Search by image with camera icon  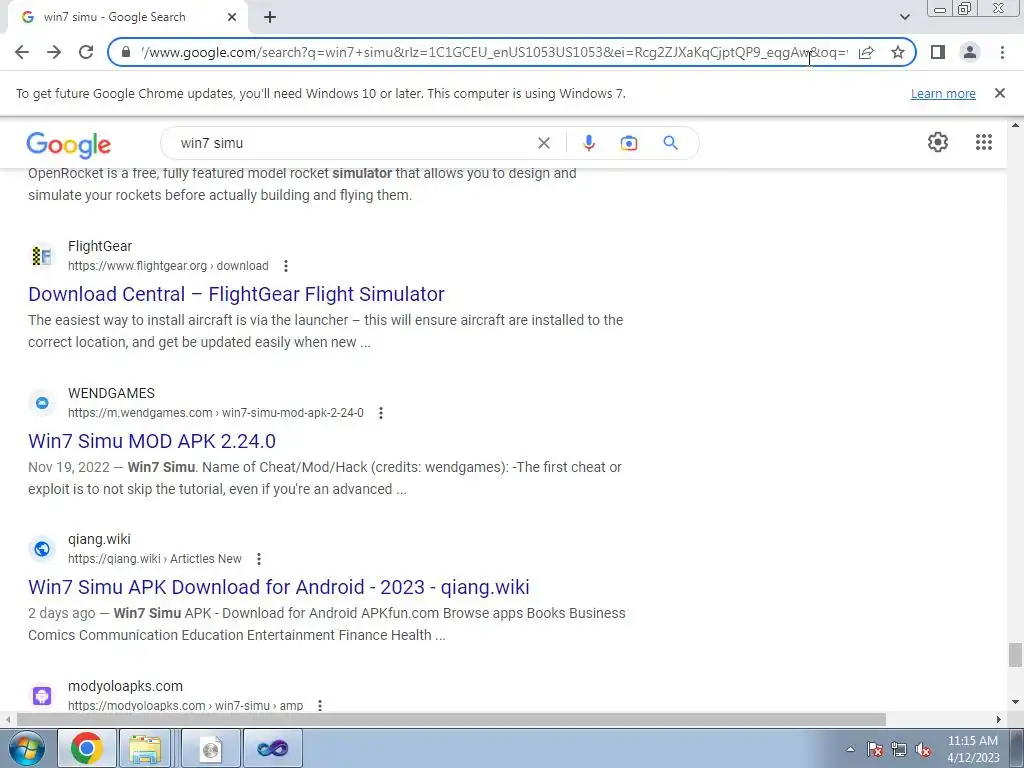628,143
